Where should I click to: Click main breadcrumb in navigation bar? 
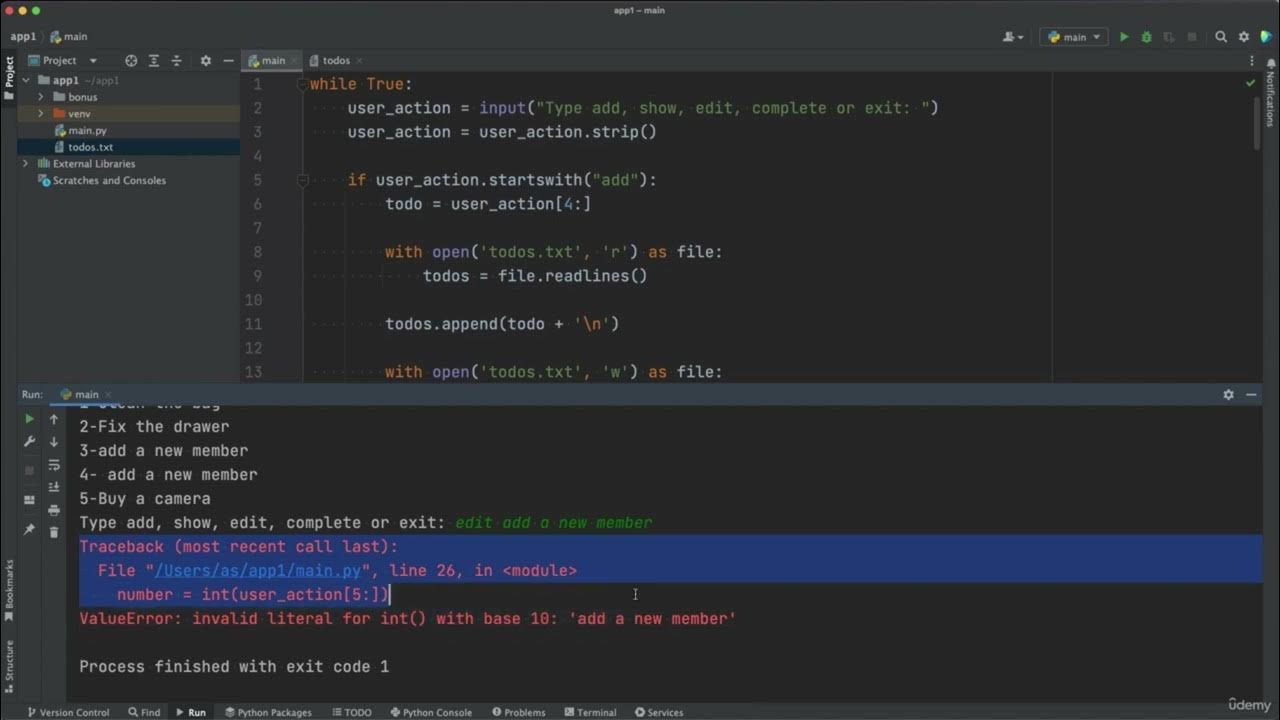(69, 37)
